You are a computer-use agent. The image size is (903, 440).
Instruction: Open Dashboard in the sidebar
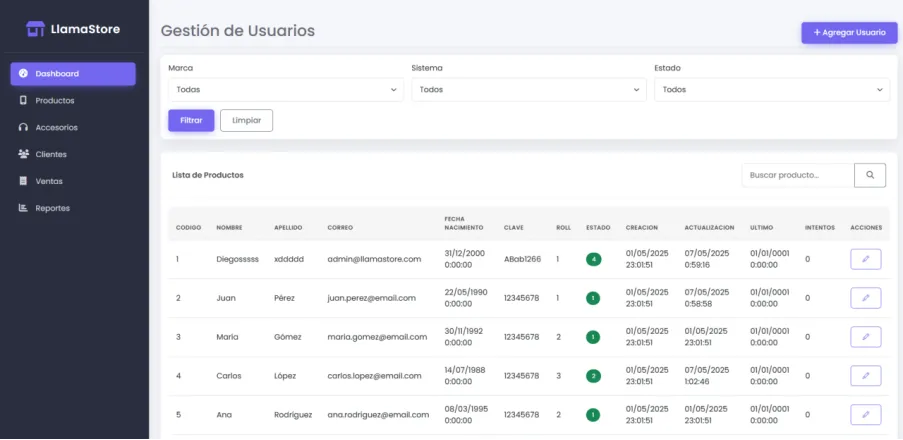point(73,74)
